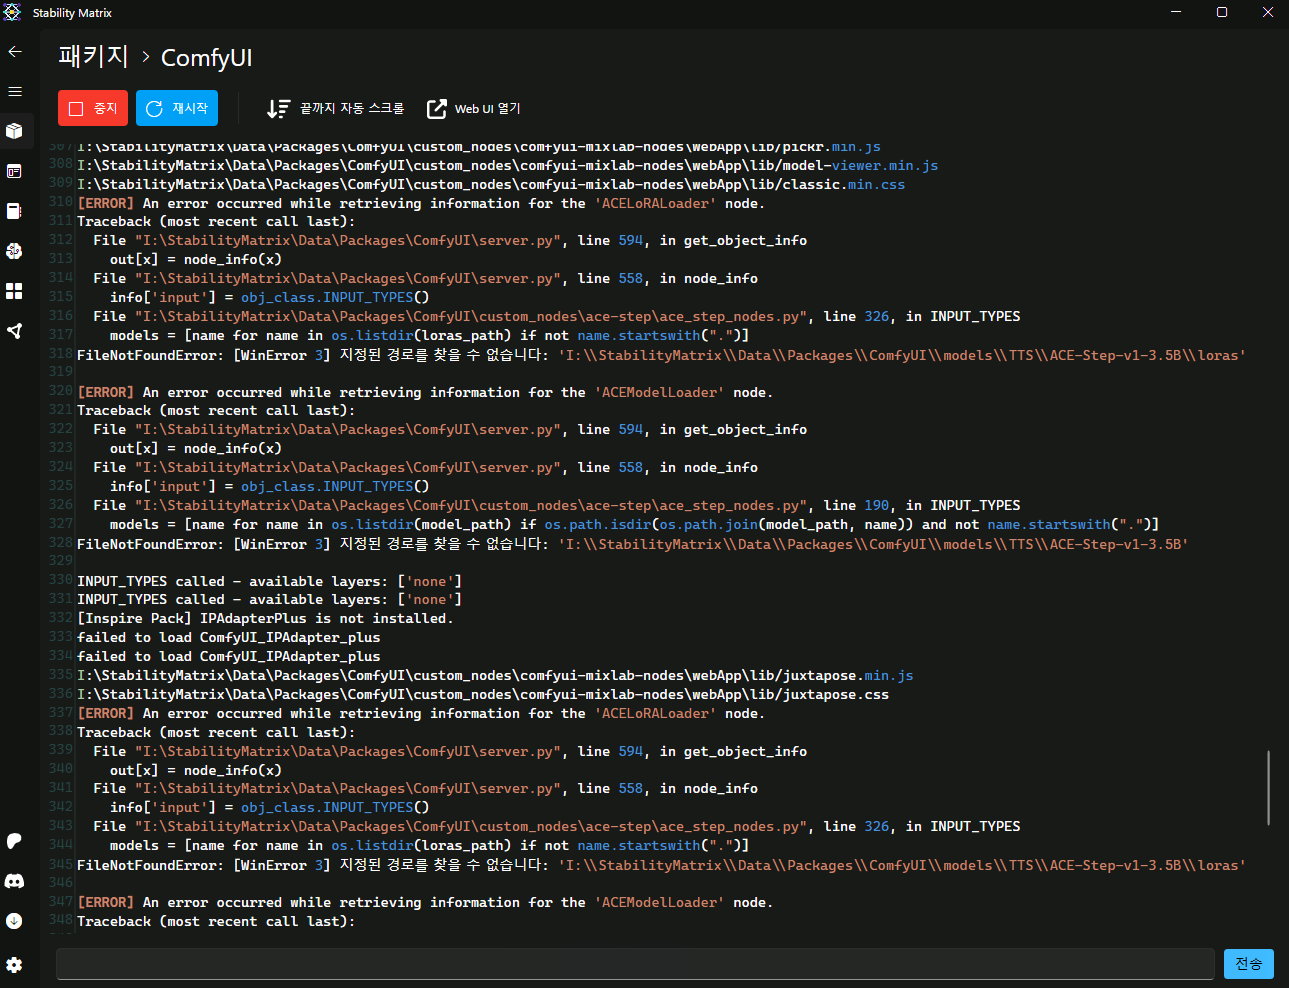Toggle 끝까지 자동 스크롤 auto-scroll

click(336, 108)
